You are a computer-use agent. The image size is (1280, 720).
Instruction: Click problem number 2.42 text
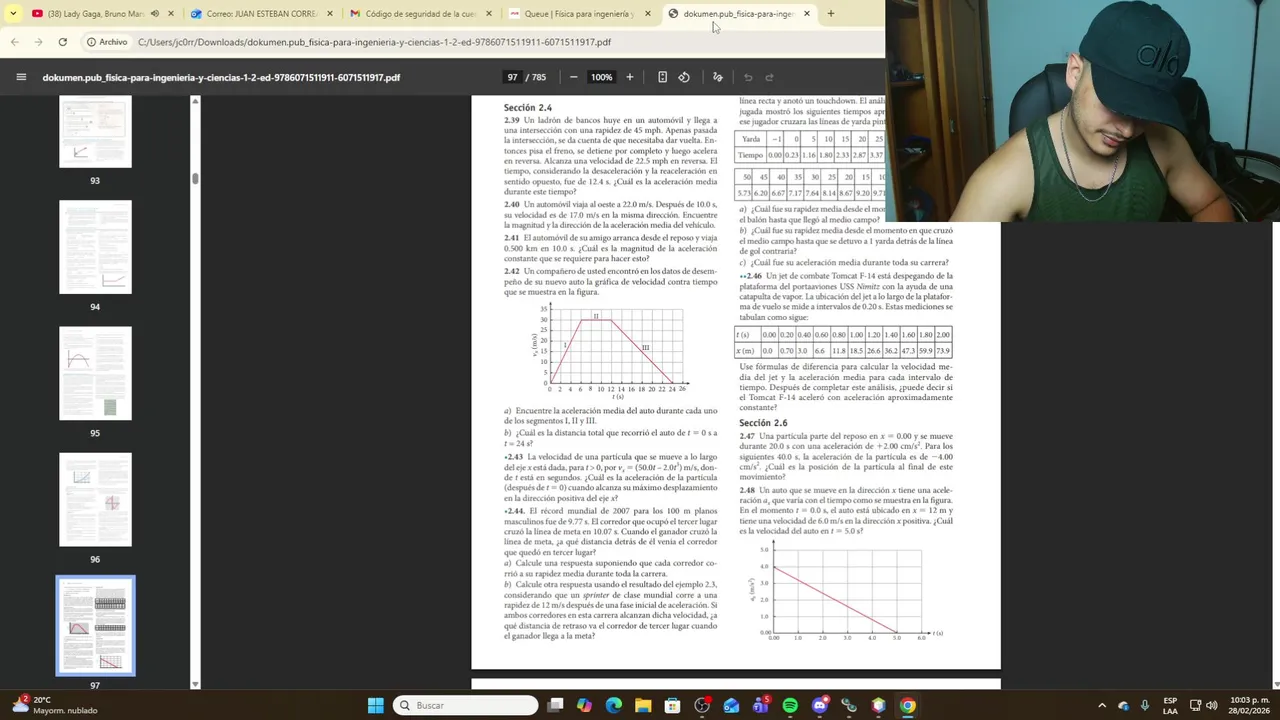[512, 271]
